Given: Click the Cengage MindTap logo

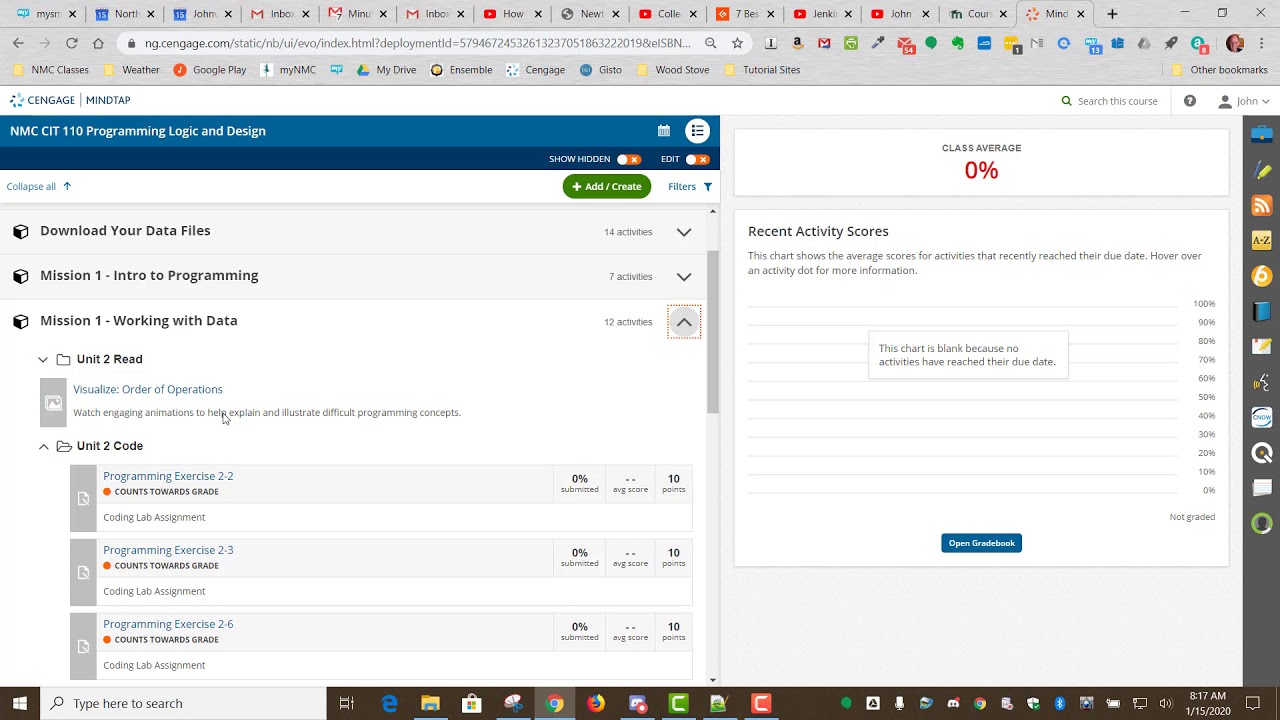Looking at the screenshot, I should tap(70, 100).
